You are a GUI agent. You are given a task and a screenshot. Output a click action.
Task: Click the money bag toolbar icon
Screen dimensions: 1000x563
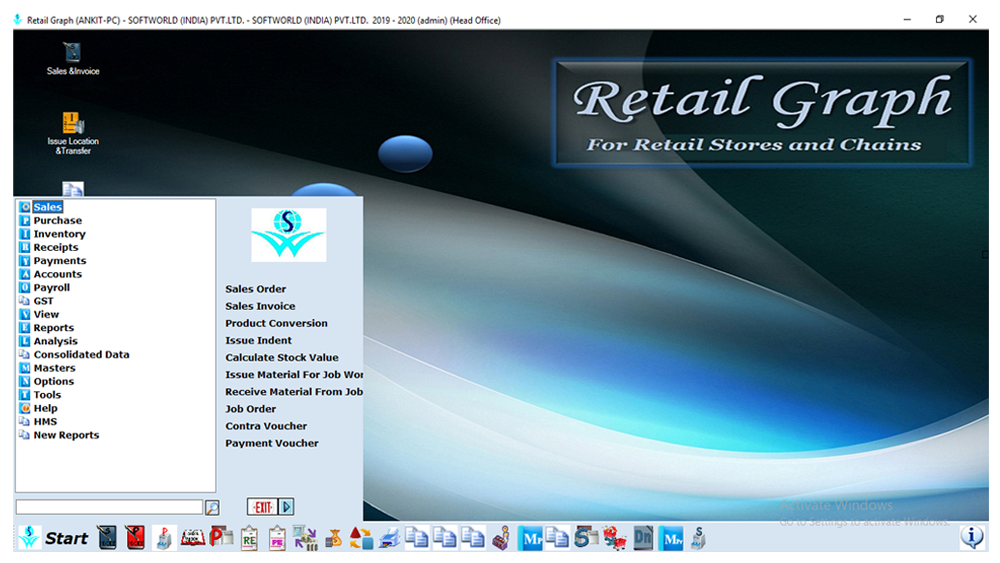(x=334, y=539)
